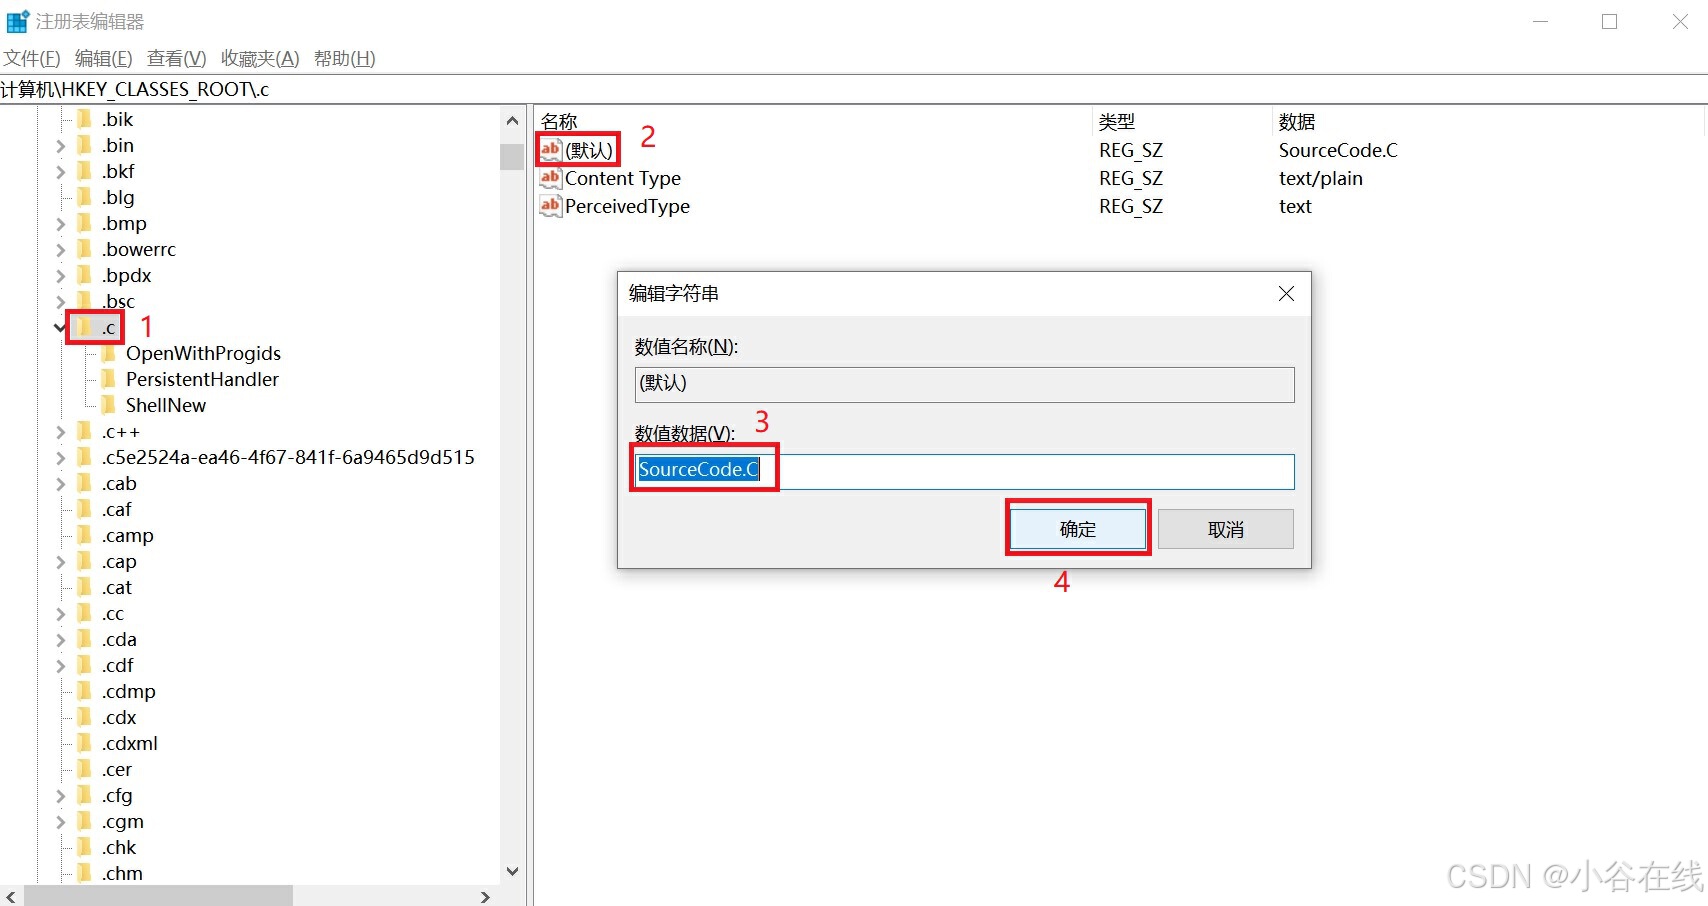Screen dimensions: 1708x906
Task: Expand the .bpdx key
Action: coord(60,275)
